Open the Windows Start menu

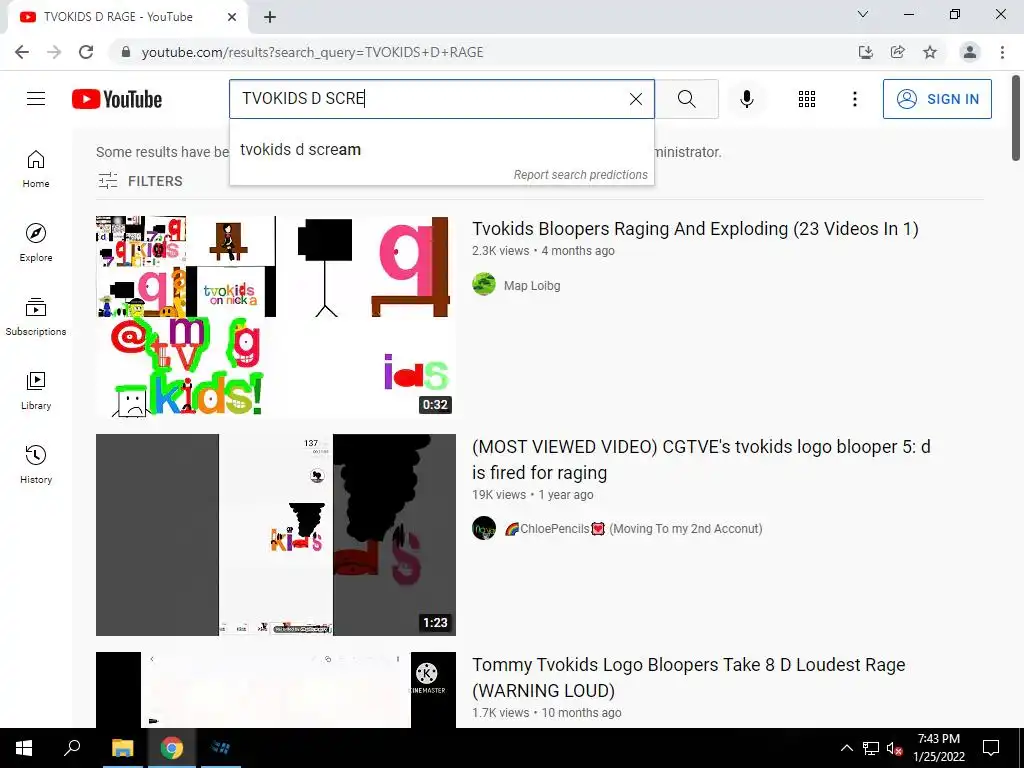[x=24, y=748]
